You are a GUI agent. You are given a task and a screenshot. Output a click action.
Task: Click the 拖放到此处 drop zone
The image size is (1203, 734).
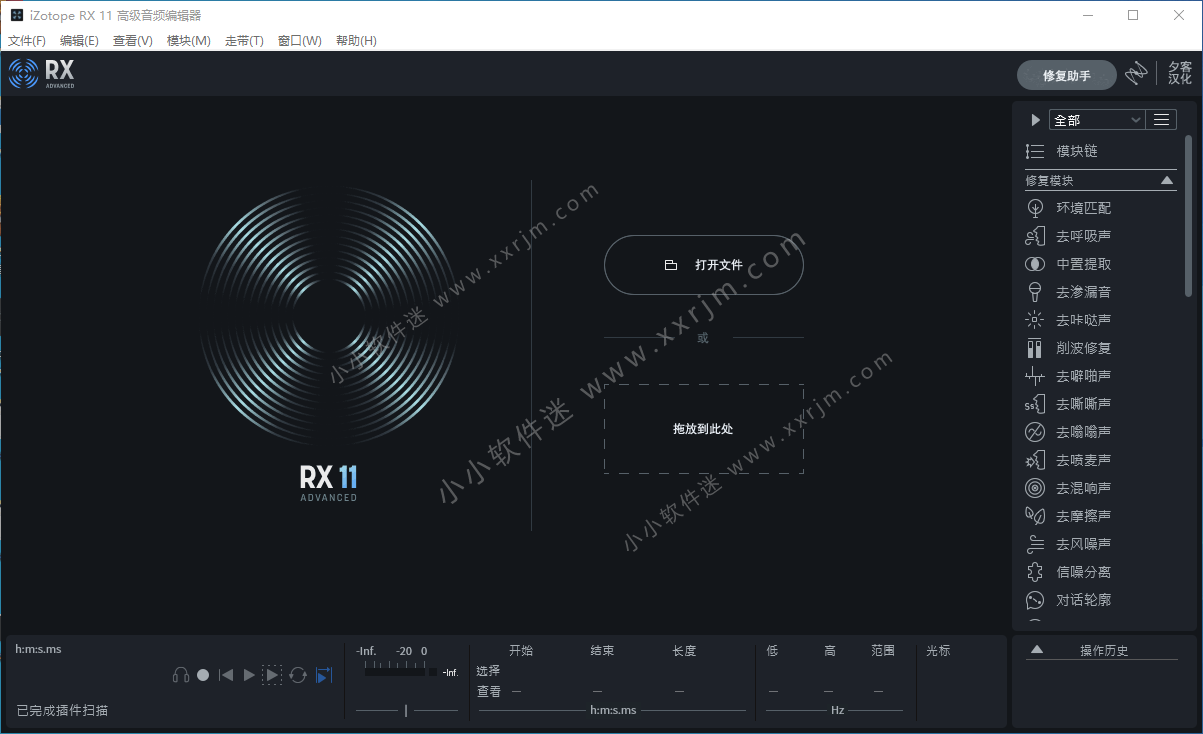click(x=704, y=429)
